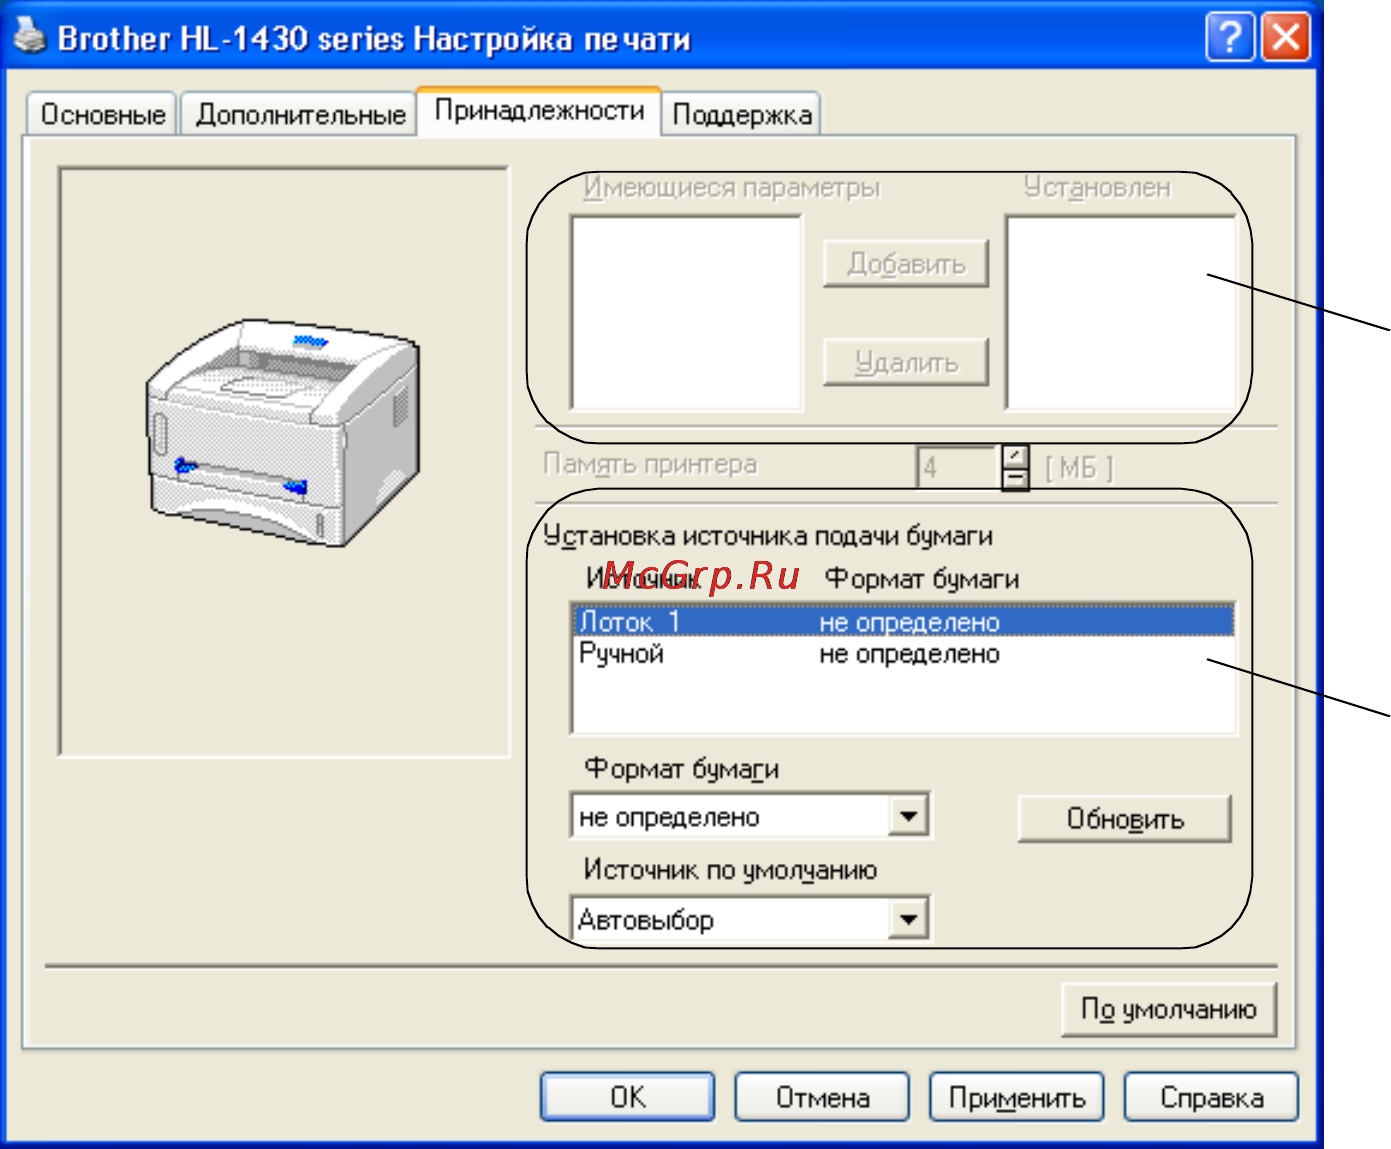Select the Лоток 1 row
Screen dimensions: 1391x1149
(x=903, y=621)
